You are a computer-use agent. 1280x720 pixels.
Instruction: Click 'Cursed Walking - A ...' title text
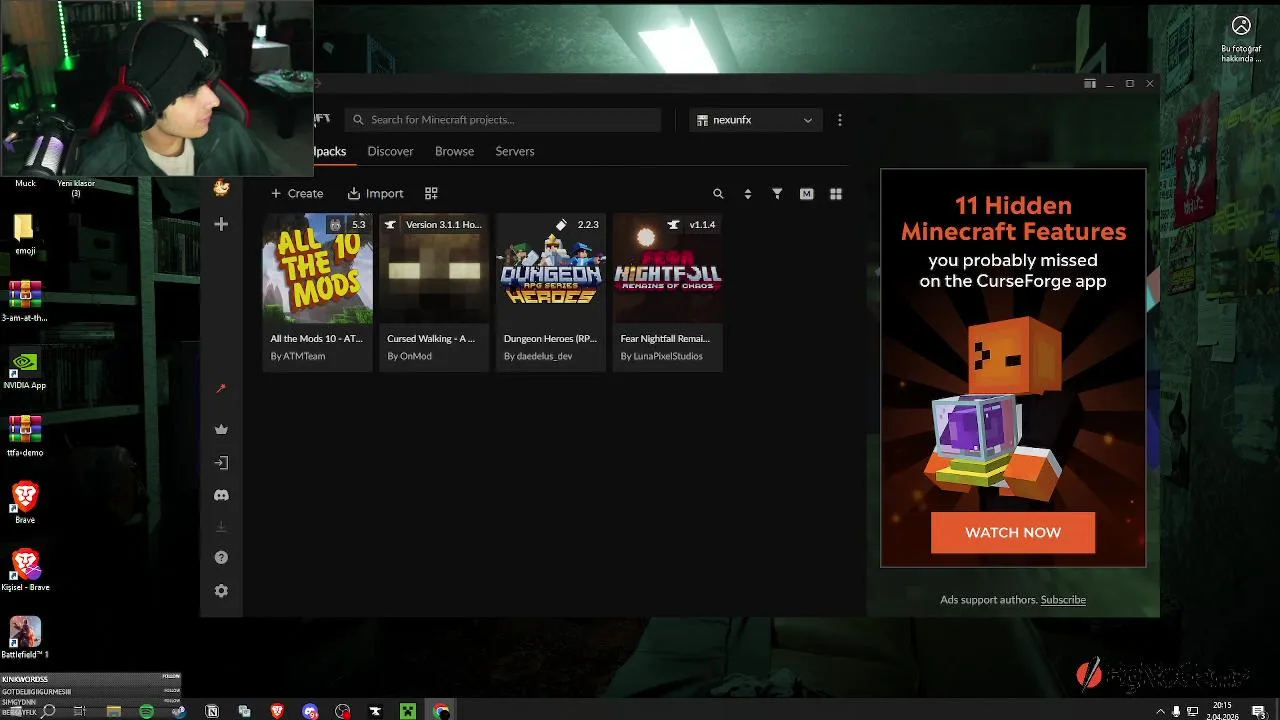pyautogui.click(x=431, y=339)
